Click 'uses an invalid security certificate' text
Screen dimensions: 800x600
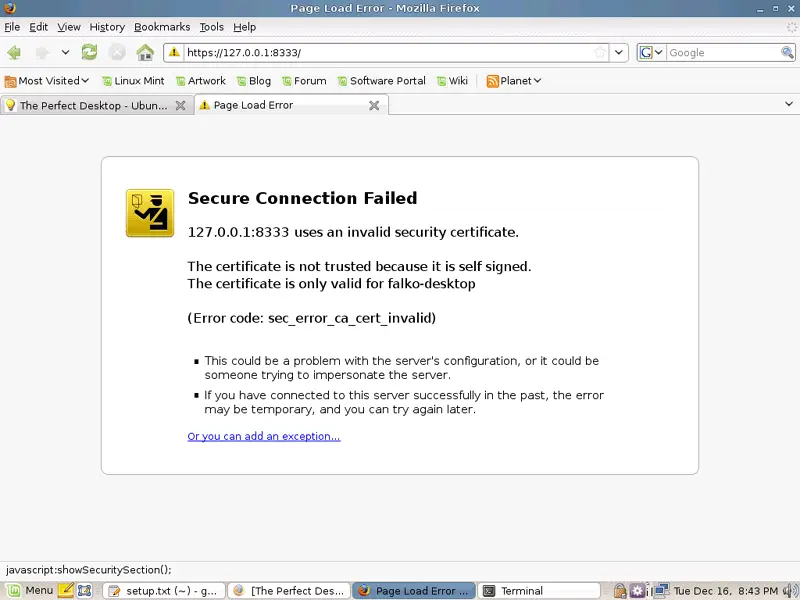pos(406,232)
